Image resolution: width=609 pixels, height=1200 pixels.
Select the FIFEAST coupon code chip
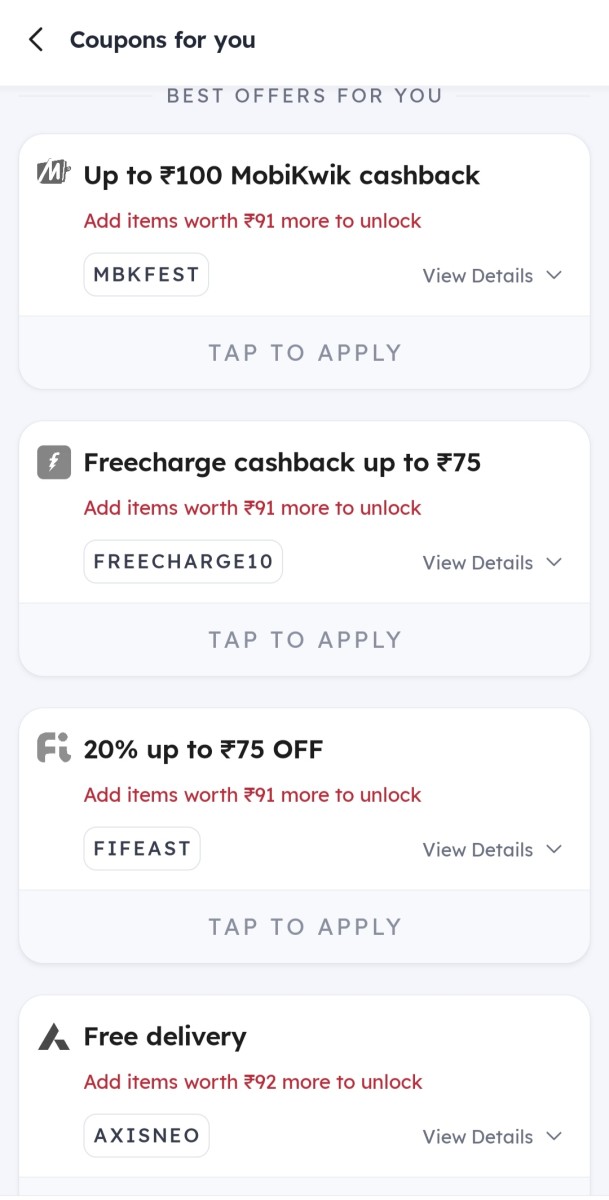141,848
